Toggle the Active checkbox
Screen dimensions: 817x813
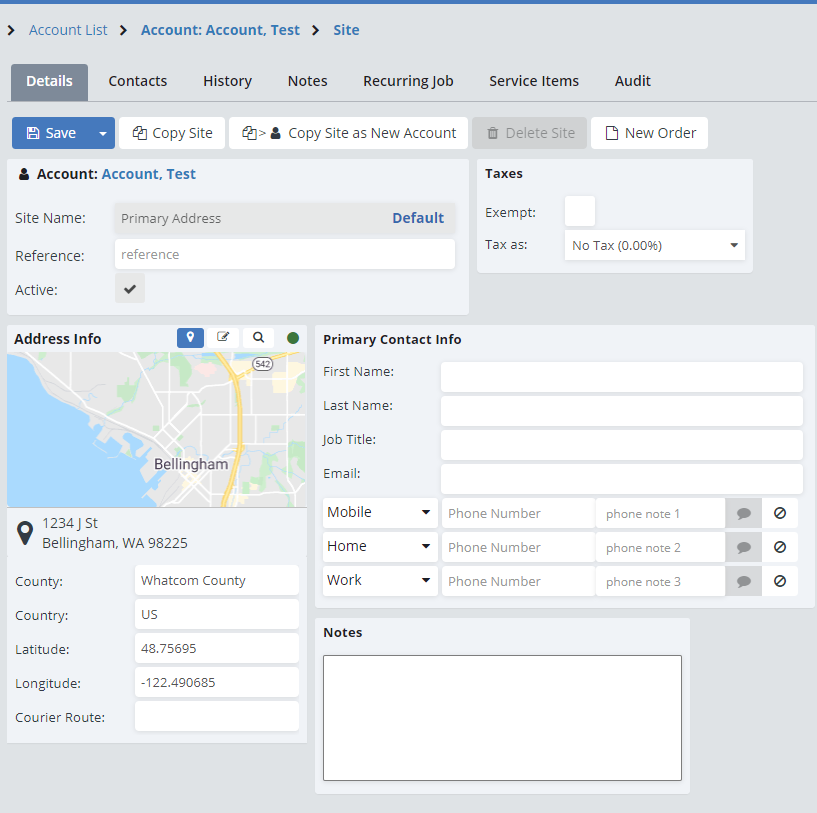click(x=130, y=289)
